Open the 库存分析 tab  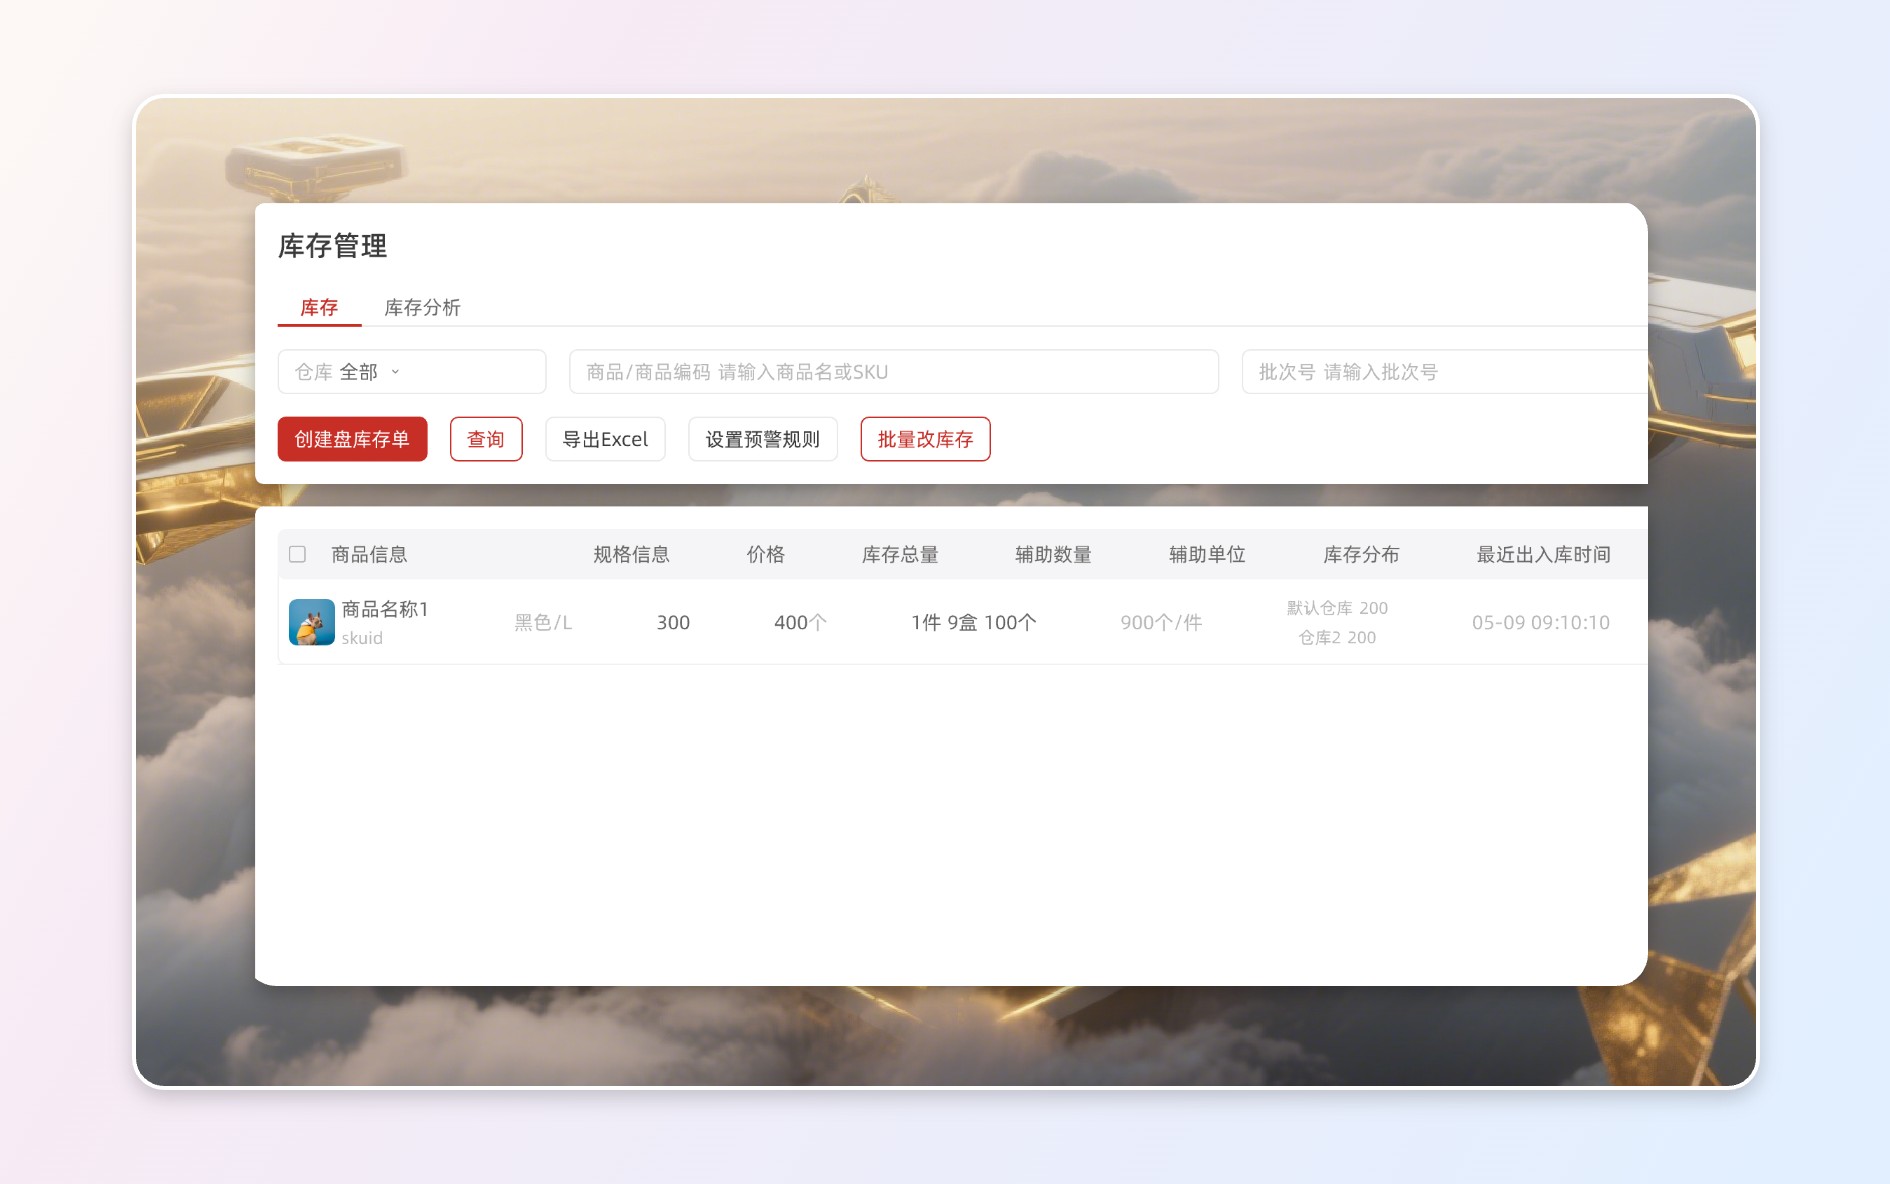(x=422, y=308)
